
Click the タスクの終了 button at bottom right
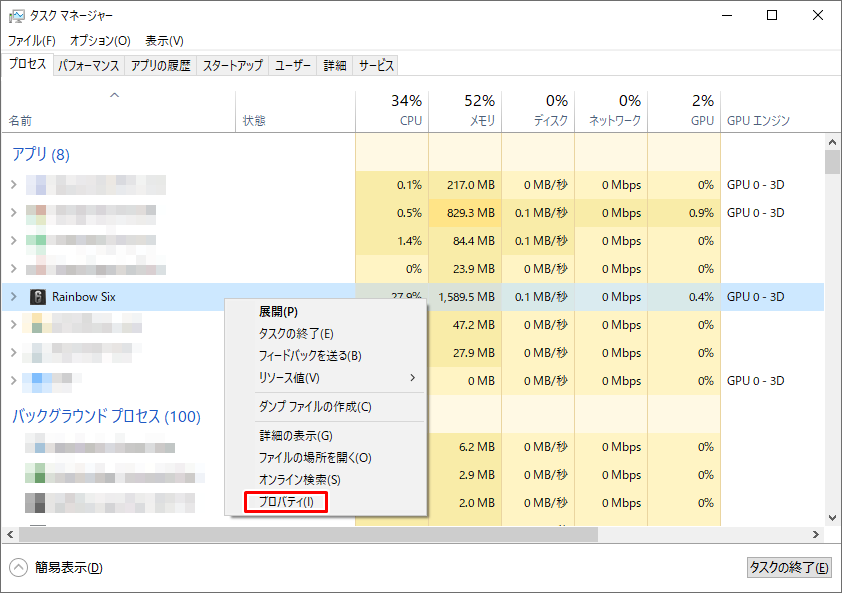pyautogui.click(x=790, y=567)
